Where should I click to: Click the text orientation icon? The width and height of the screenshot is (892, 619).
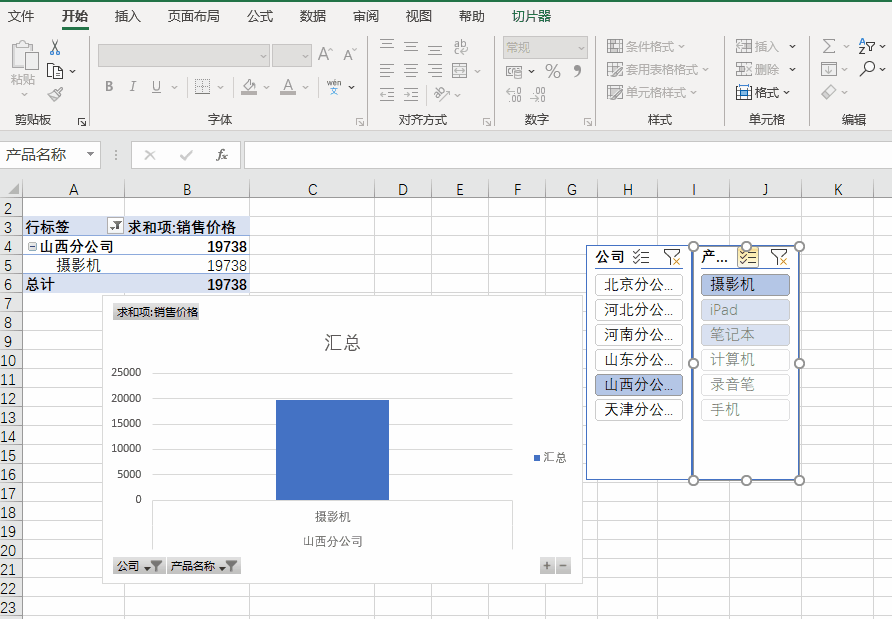tap(441, 93)
